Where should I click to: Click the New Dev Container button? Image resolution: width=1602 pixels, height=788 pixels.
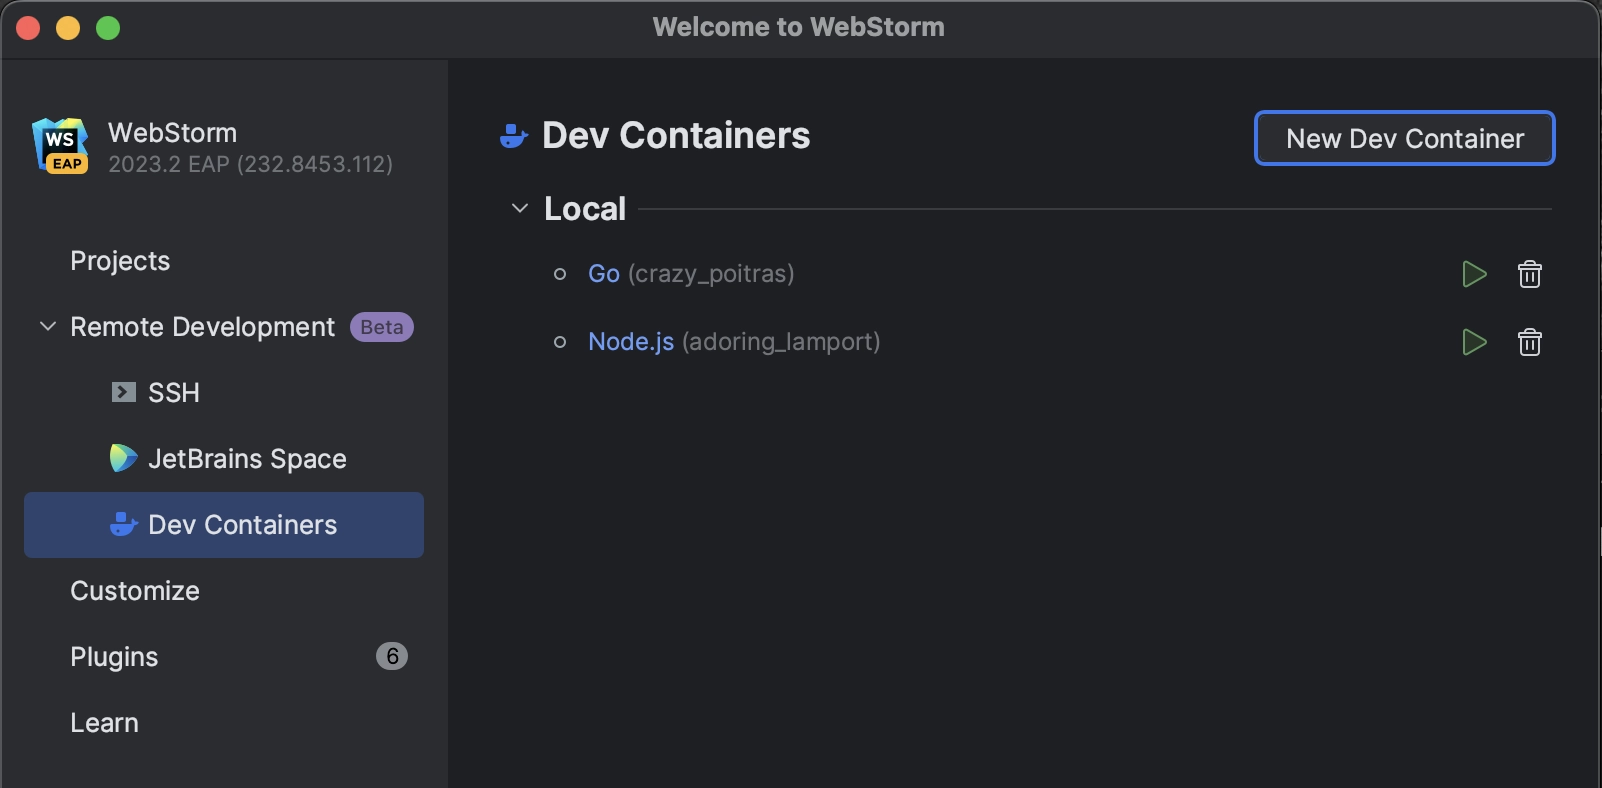(1404, 138)
